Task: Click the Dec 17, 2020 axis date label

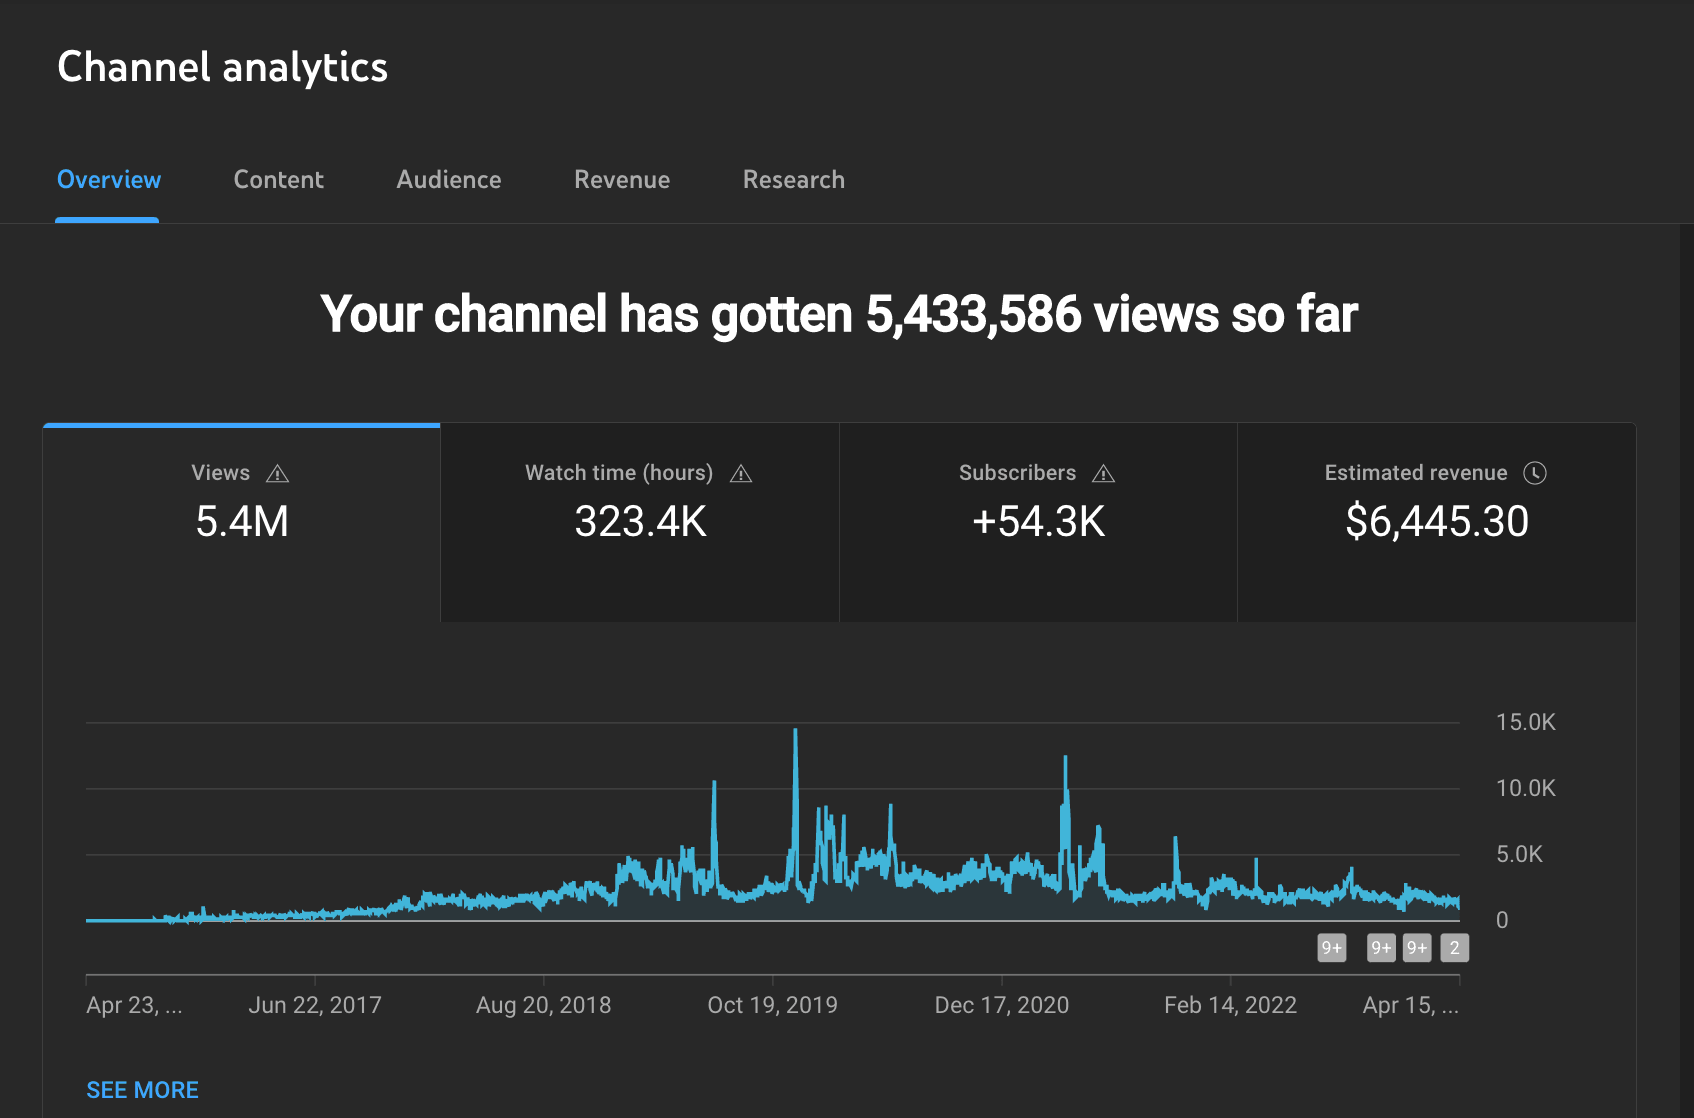Action: click(1001, 1005)
